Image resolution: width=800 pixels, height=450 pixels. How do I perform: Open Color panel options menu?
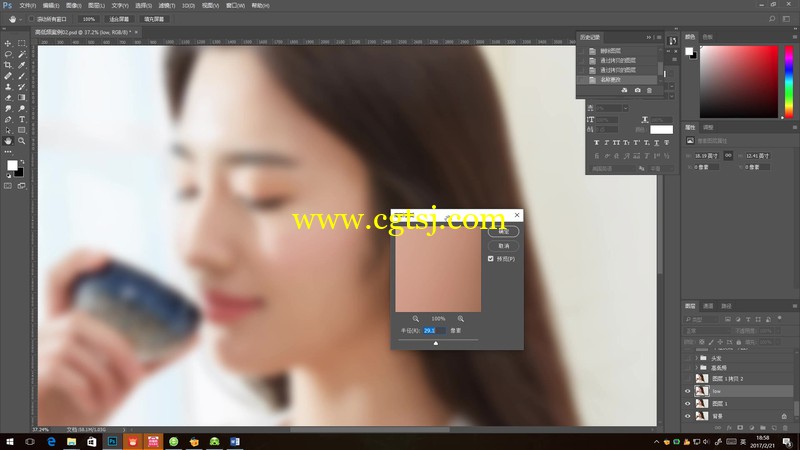coord(794,37)
